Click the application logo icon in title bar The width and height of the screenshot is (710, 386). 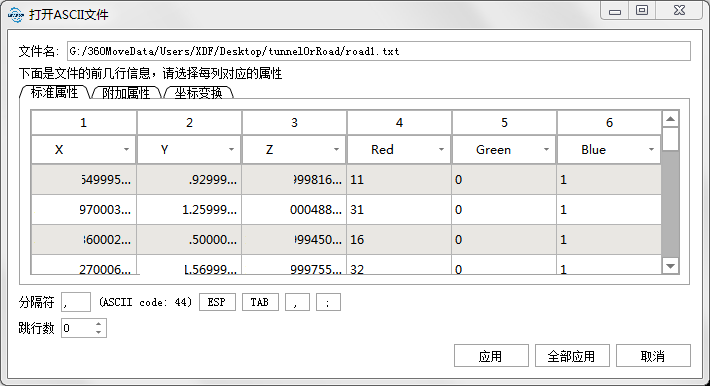[x=15, y=14]
